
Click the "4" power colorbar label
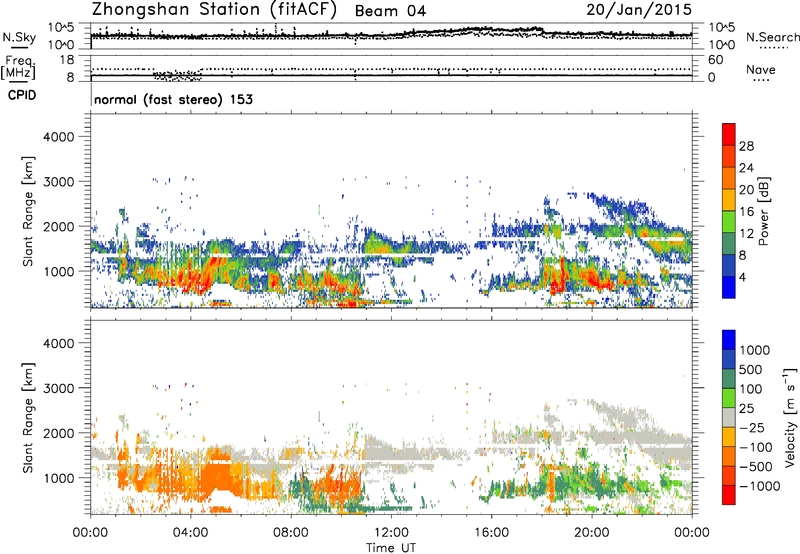click(x=742, y=277)
